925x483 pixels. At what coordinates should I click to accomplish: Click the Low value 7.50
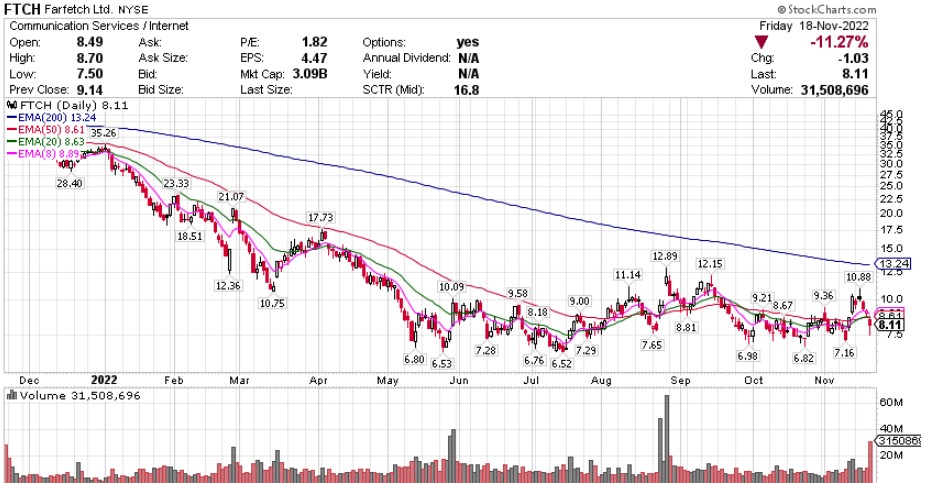89,74
